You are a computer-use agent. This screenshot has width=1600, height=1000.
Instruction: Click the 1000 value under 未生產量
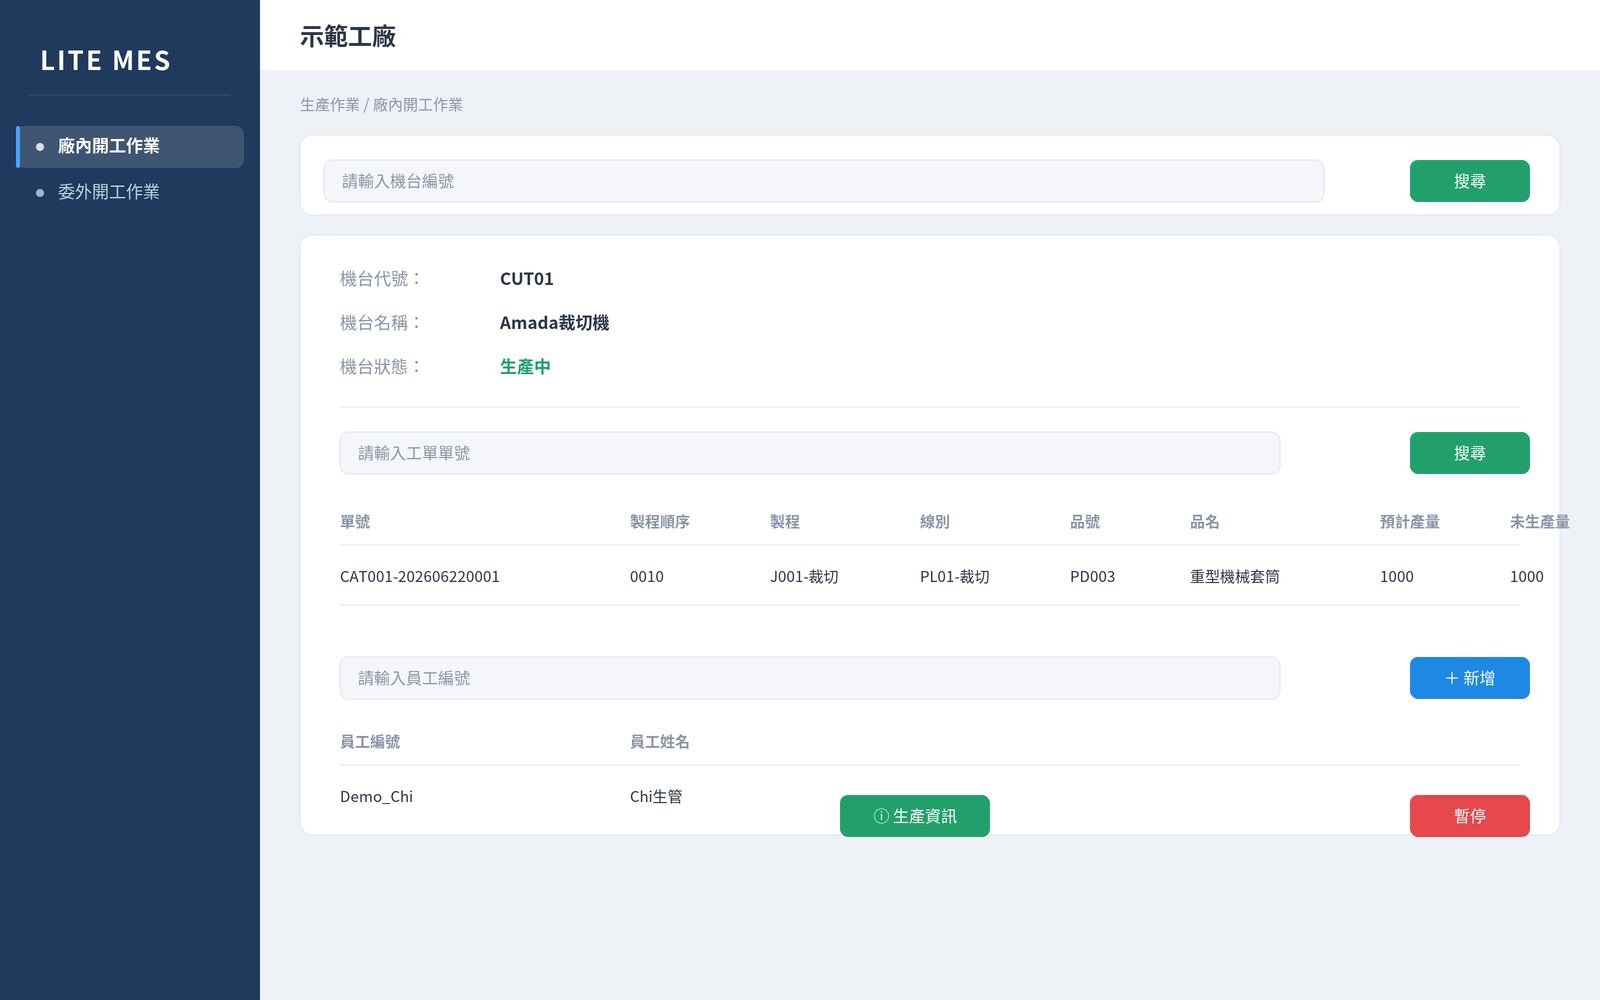(1527, 577)
